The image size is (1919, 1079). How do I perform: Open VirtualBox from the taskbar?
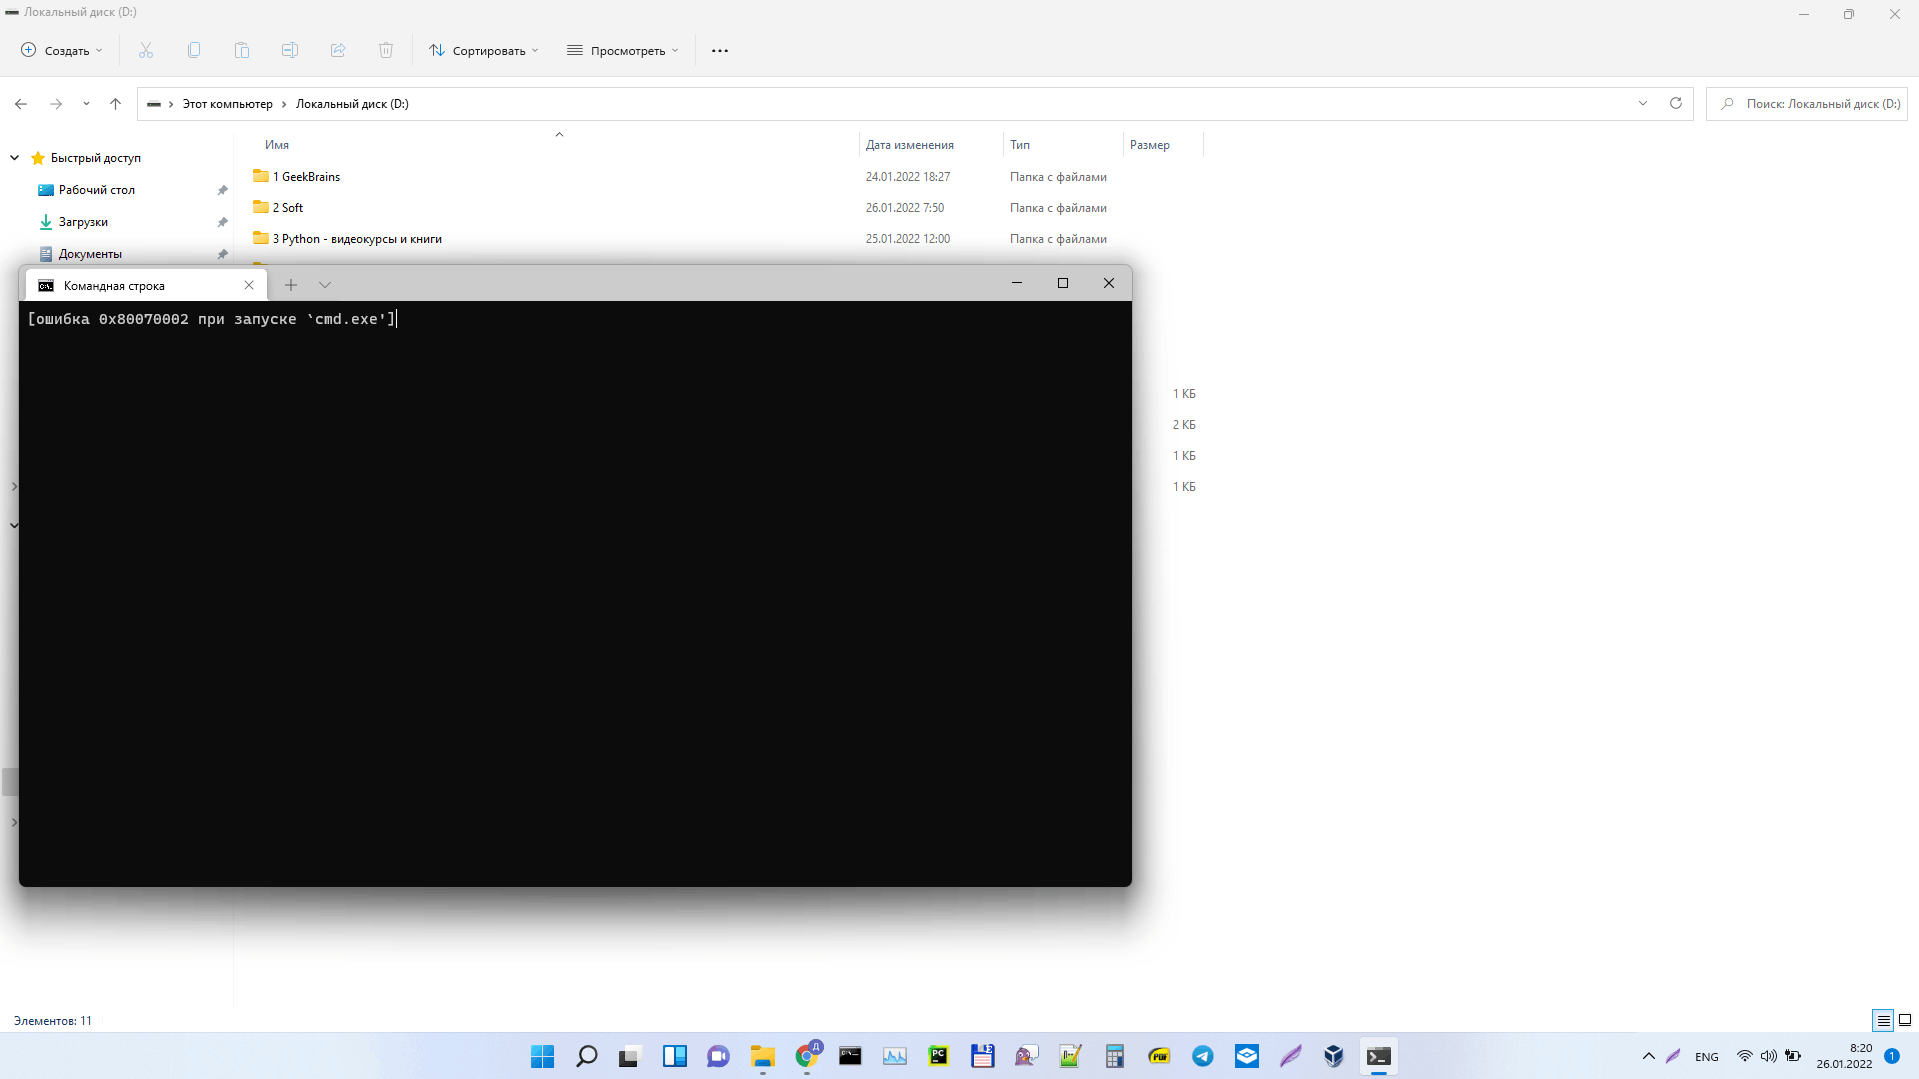pos(1334,1056)
